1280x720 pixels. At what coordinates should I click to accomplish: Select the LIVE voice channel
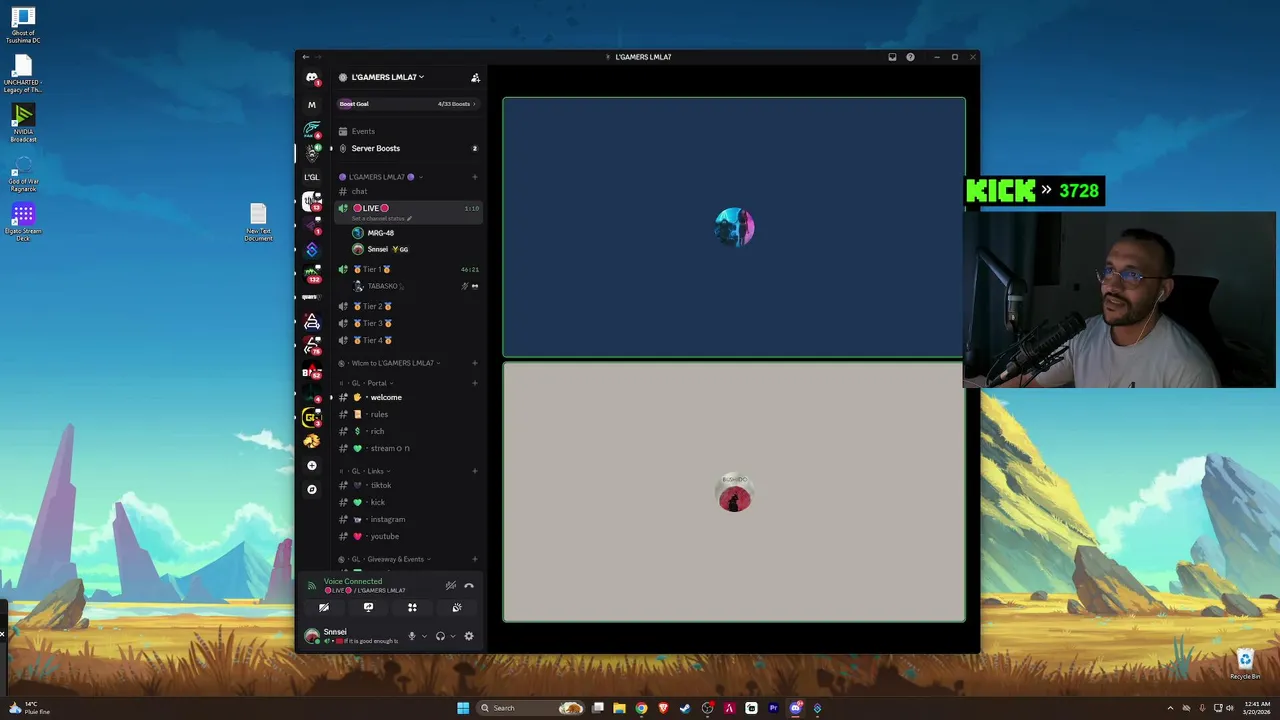[408, 211]
